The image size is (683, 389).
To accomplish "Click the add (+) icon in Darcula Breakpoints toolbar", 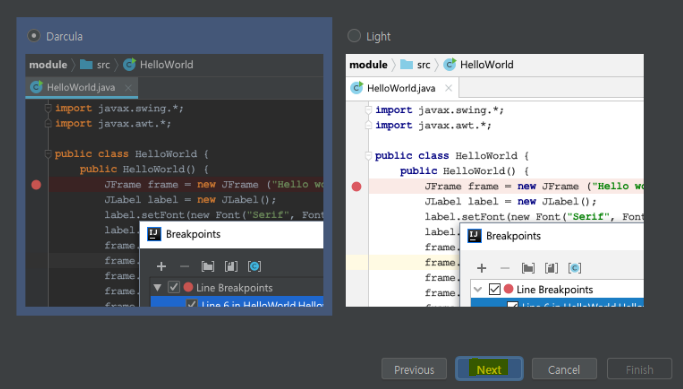I will (161, 266).
